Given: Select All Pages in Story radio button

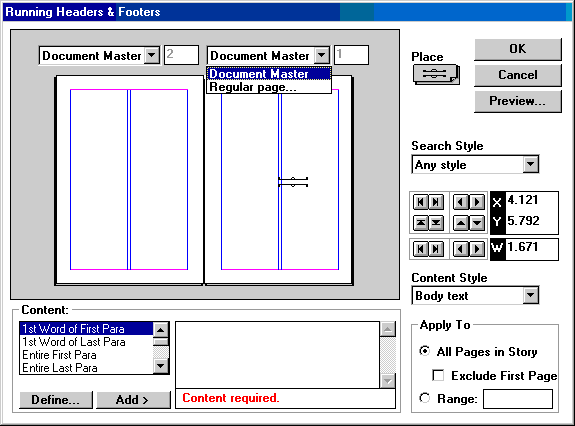Looking at the screenshot, I should click(425, 351).
